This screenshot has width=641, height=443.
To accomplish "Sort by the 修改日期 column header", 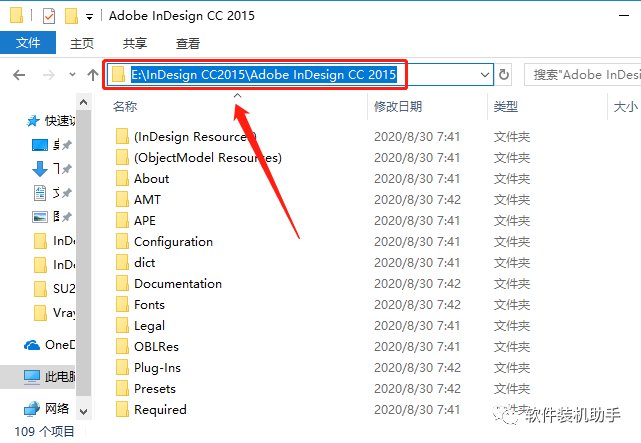I will (398, 107).
